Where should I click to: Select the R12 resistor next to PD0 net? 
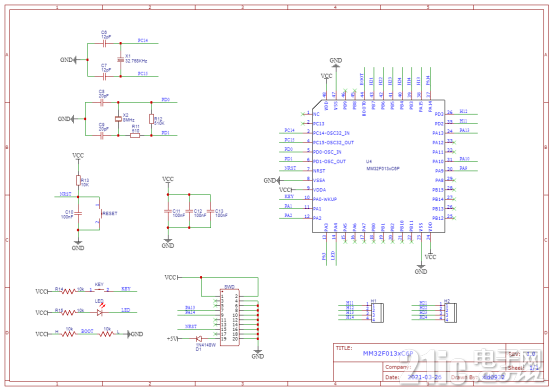point(151,119)
